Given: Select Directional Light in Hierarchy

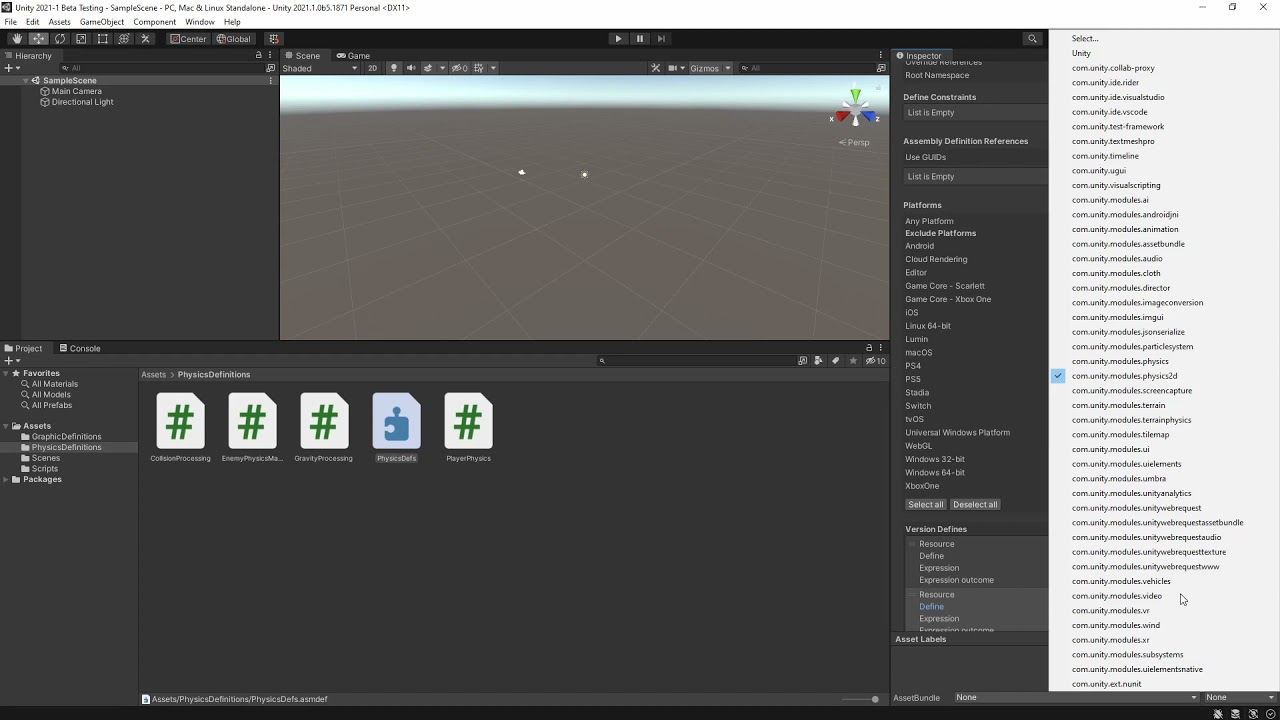Looking at the screenshot, I should tap(82, 102).
